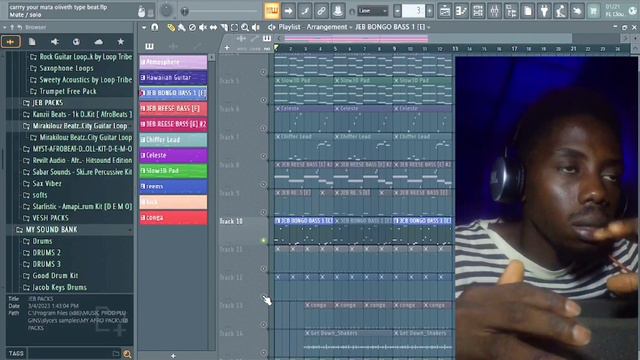Toggle the playlist magnet snap icon
This screenshot has height=360, width=640.
[155, 27]
